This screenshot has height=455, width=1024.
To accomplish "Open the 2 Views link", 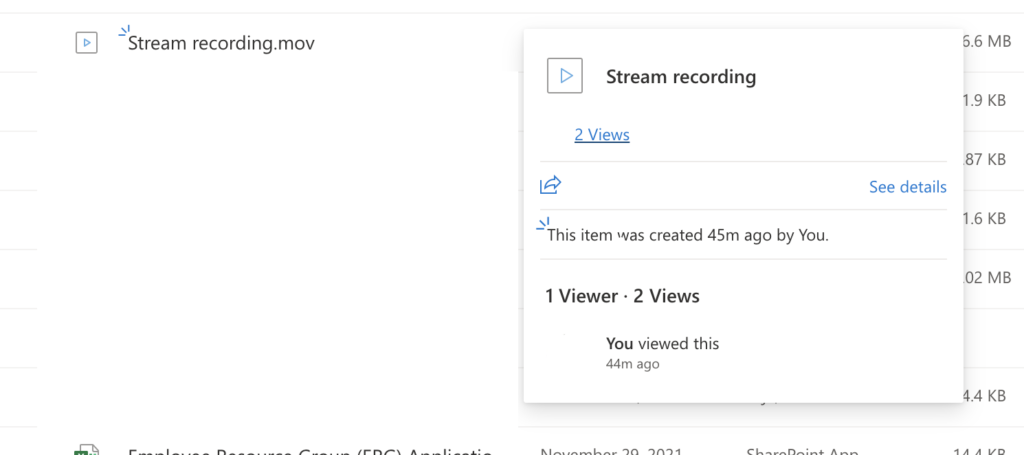I will click(602, 134).
